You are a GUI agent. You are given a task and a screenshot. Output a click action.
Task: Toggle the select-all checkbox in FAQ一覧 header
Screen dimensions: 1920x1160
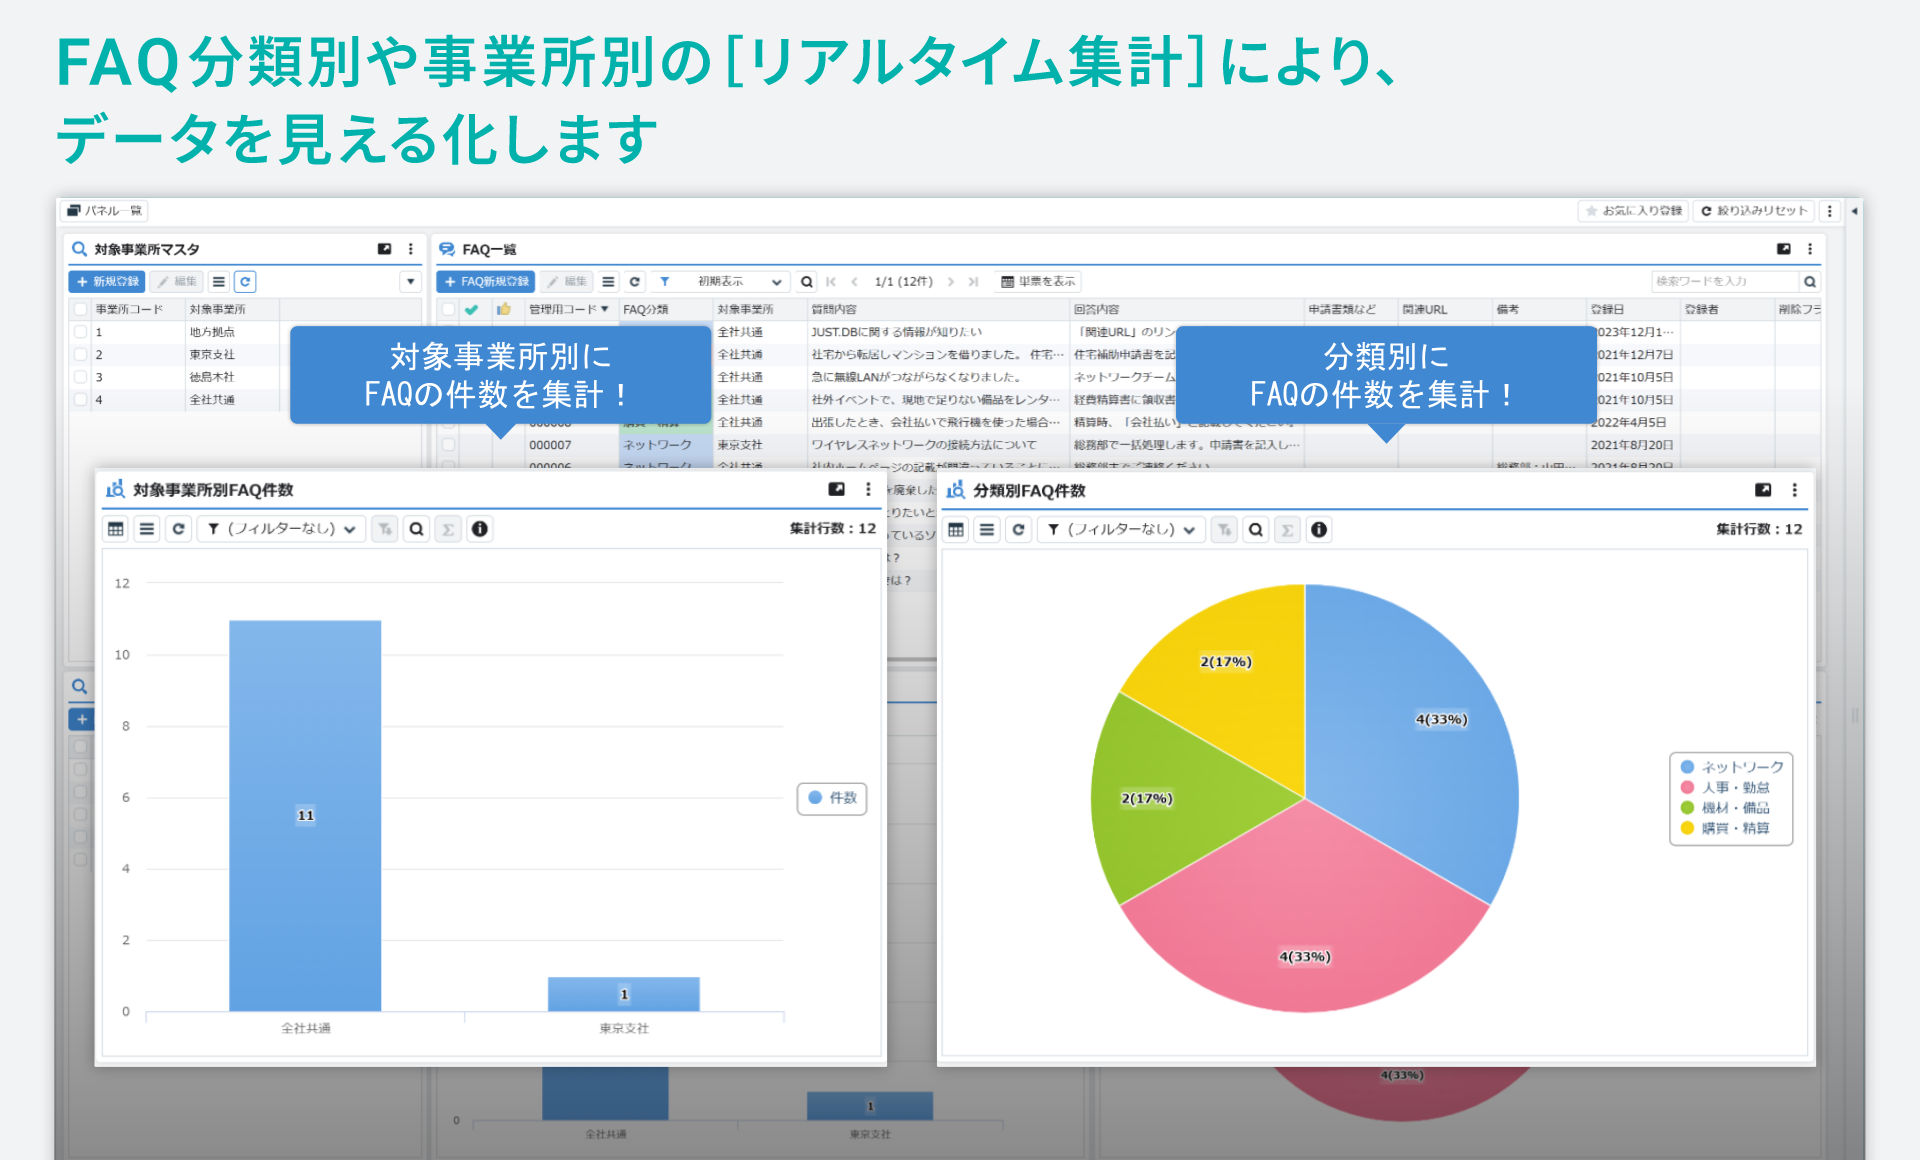pyautogui.click(x=447, y=309)
